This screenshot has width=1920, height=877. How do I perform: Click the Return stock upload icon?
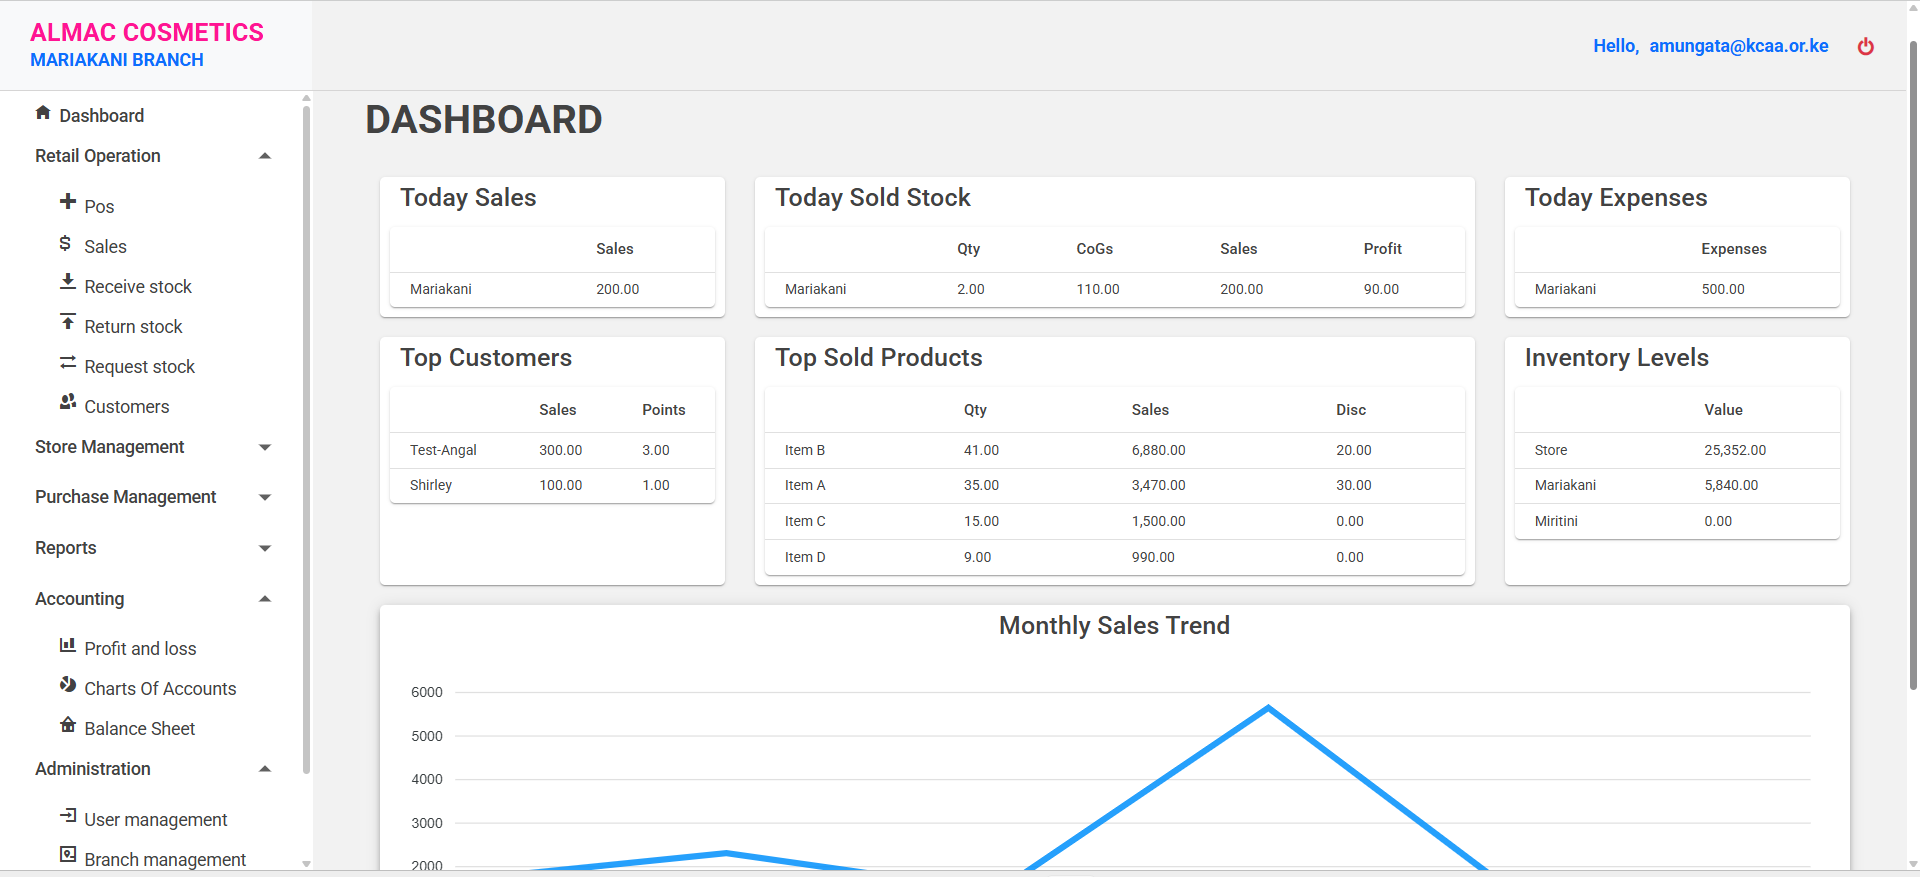tap(68, 322)
